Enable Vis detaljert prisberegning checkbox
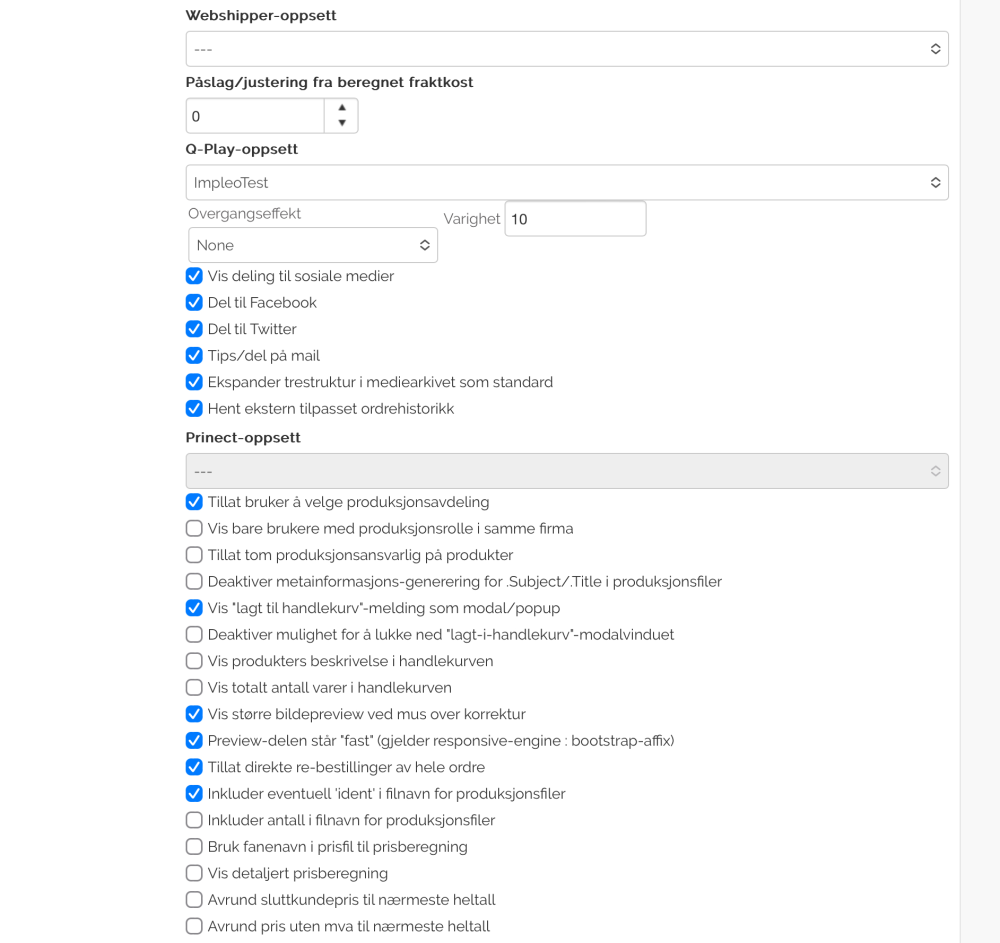1000x943 pixels. [x=194, y=873]
